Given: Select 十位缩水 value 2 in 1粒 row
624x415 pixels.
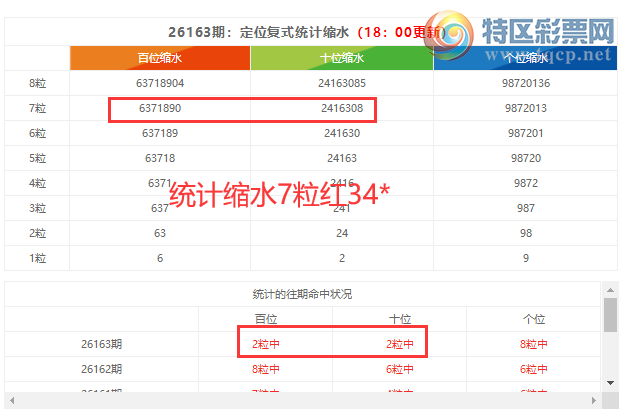Looking at the screenshot, I should tap(342, 258).
